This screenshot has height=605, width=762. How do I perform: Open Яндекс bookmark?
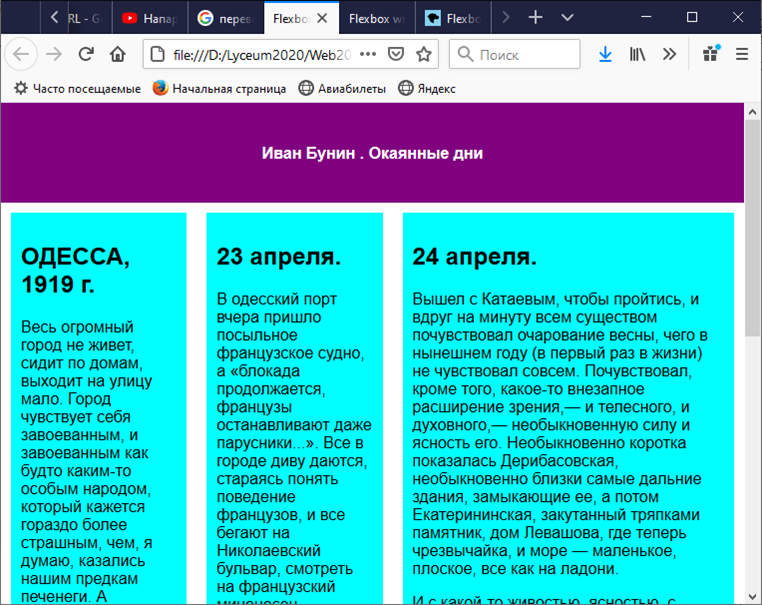tap(427, 88)
